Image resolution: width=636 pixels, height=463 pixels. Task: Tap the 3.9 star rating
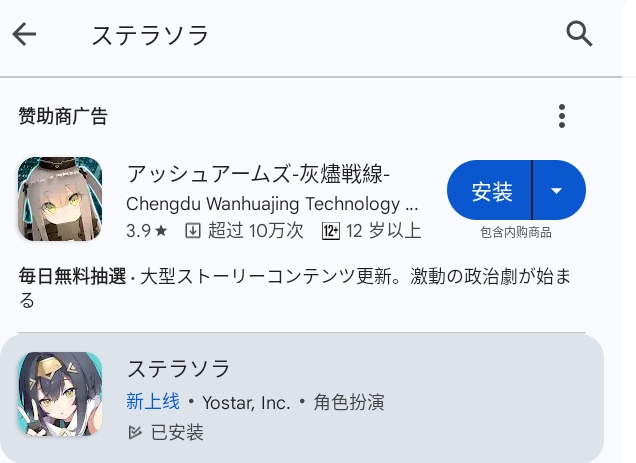146,231
